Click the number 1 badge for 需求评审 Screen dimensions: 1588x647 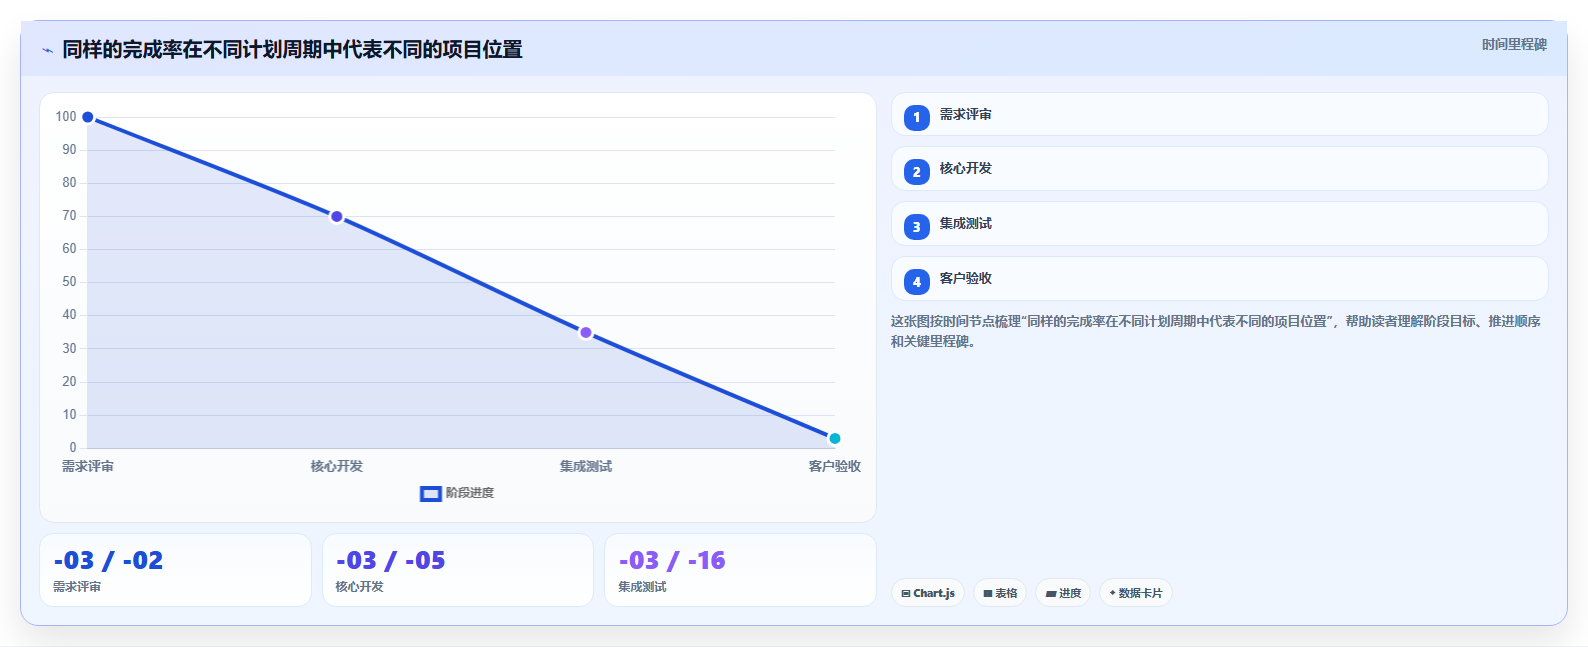click(x=917, y=118)
